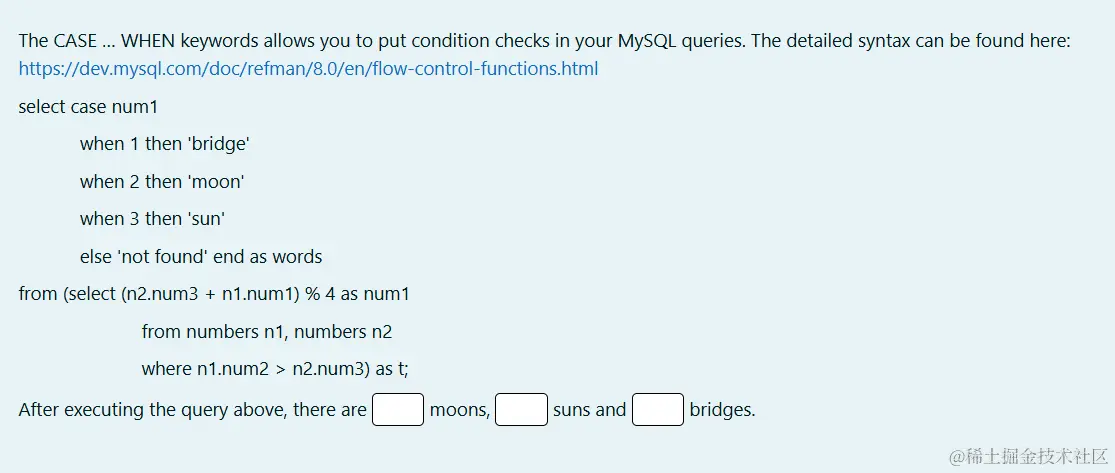The image size is (1115, 473).
Task: Click the 'suns and' label
Action: click(589, 410)
